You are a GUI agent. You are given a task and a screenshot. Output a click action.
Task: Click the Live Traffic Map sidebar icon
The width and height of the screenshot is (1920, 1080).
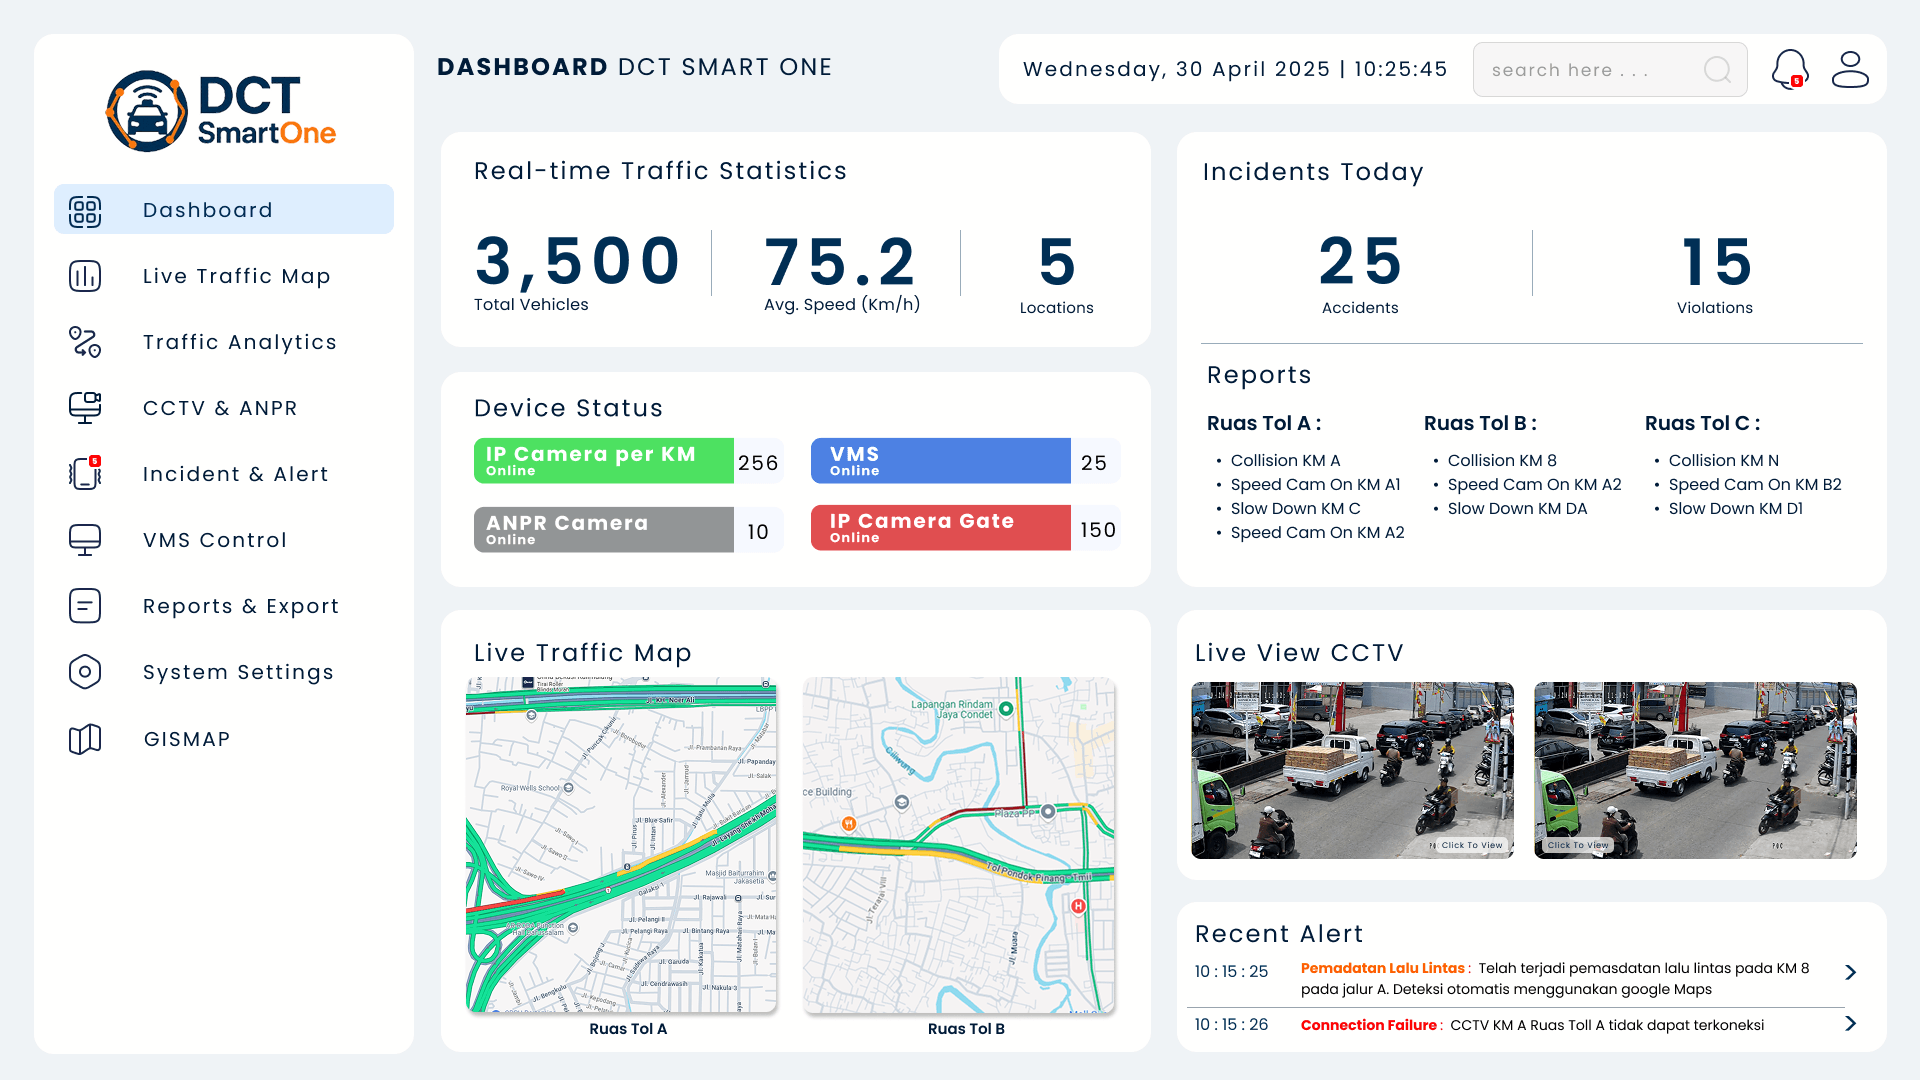click(85, 276)
